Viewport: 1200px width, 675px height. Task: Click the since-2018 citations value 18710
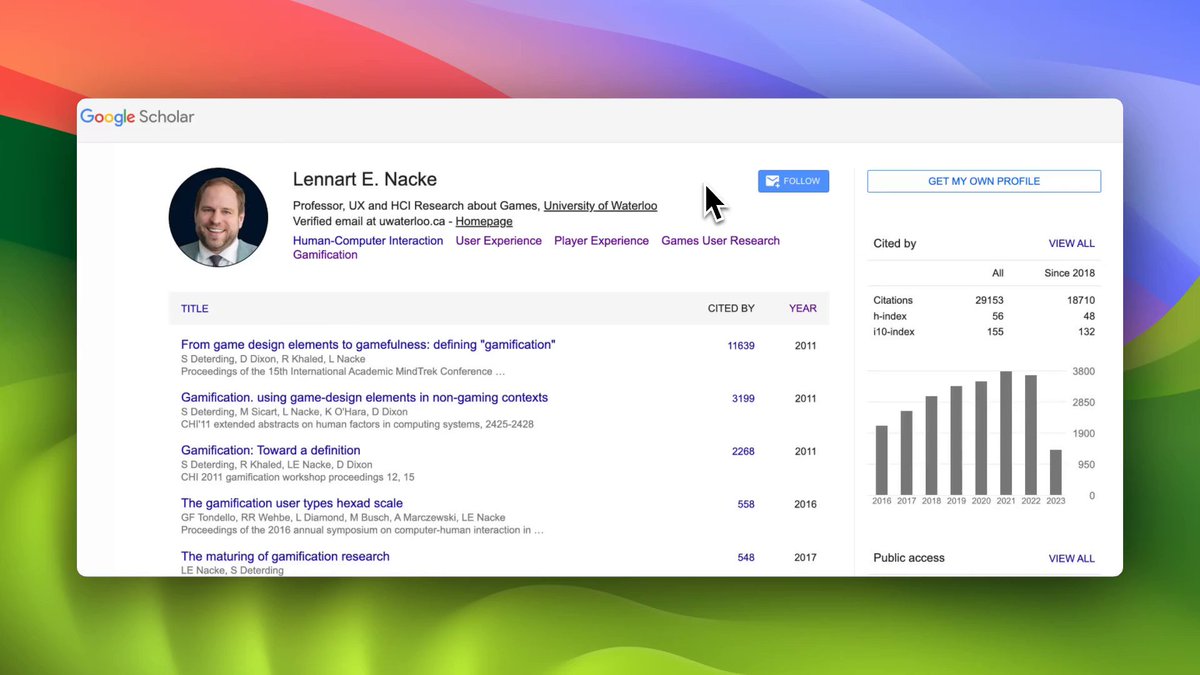click(x=1080, y=300)
